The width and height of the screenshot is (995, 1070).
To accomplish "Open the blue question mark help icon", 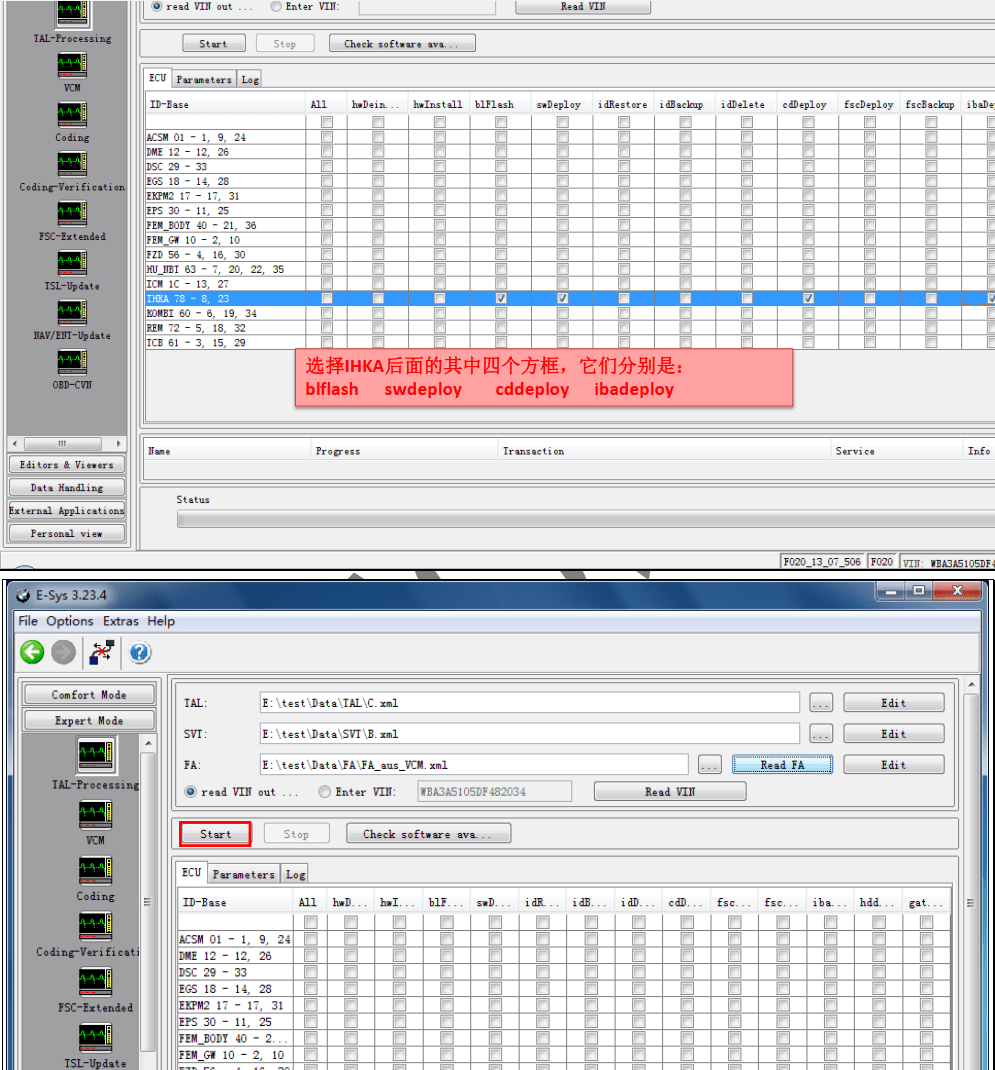I will 140,653.
